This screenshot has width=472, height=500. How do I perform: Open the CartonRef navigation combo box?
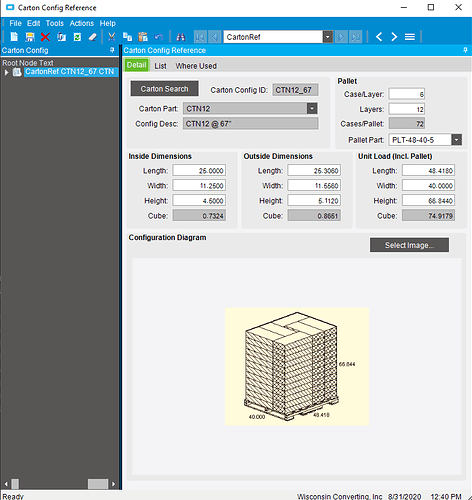coord(328,37)
